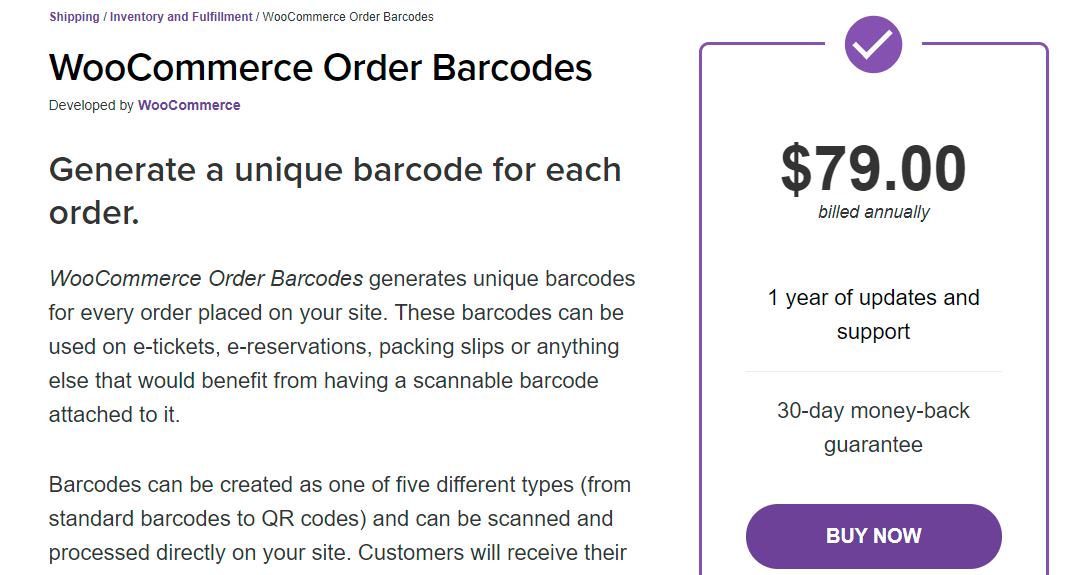Click the 'Developed by' label

(x=91, y=105)
